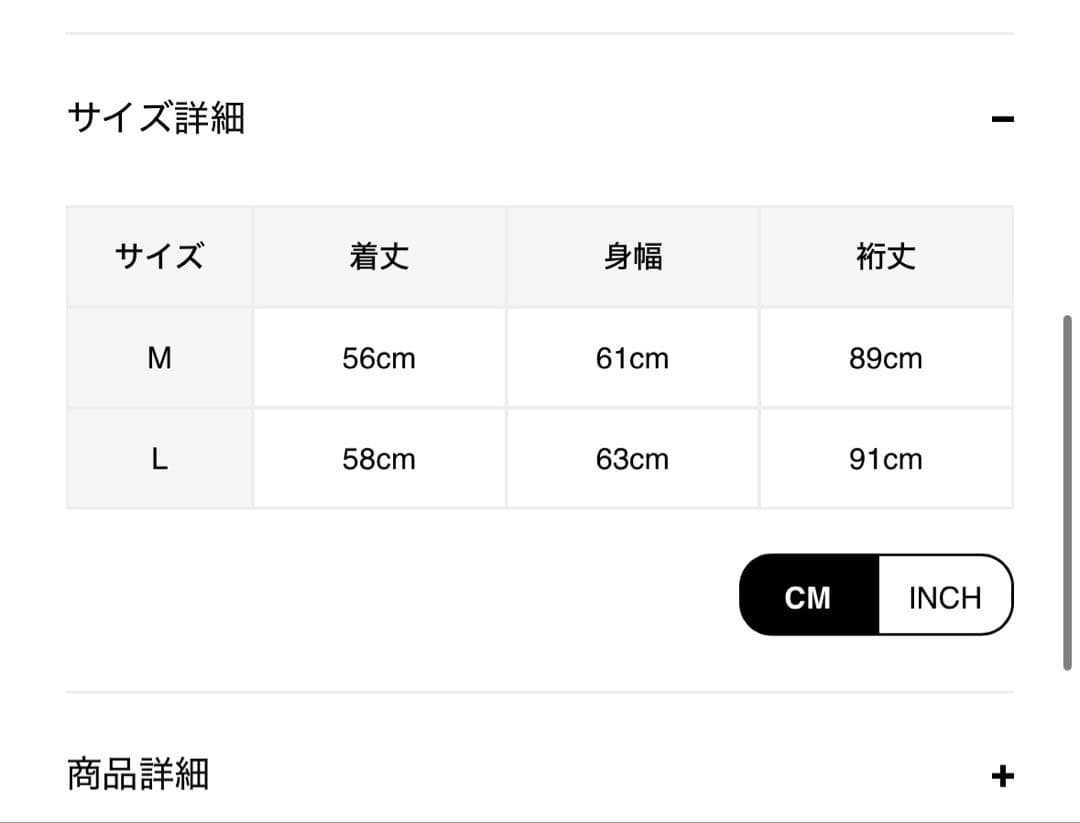The image size is (1080, 823).
Task: Click the 61cm body width cell
Action: click(632, 358)
